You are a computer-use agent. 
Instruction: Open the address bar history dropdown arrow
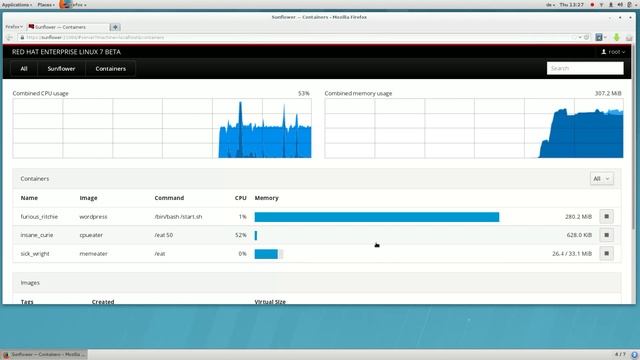(x=580, y=37)
